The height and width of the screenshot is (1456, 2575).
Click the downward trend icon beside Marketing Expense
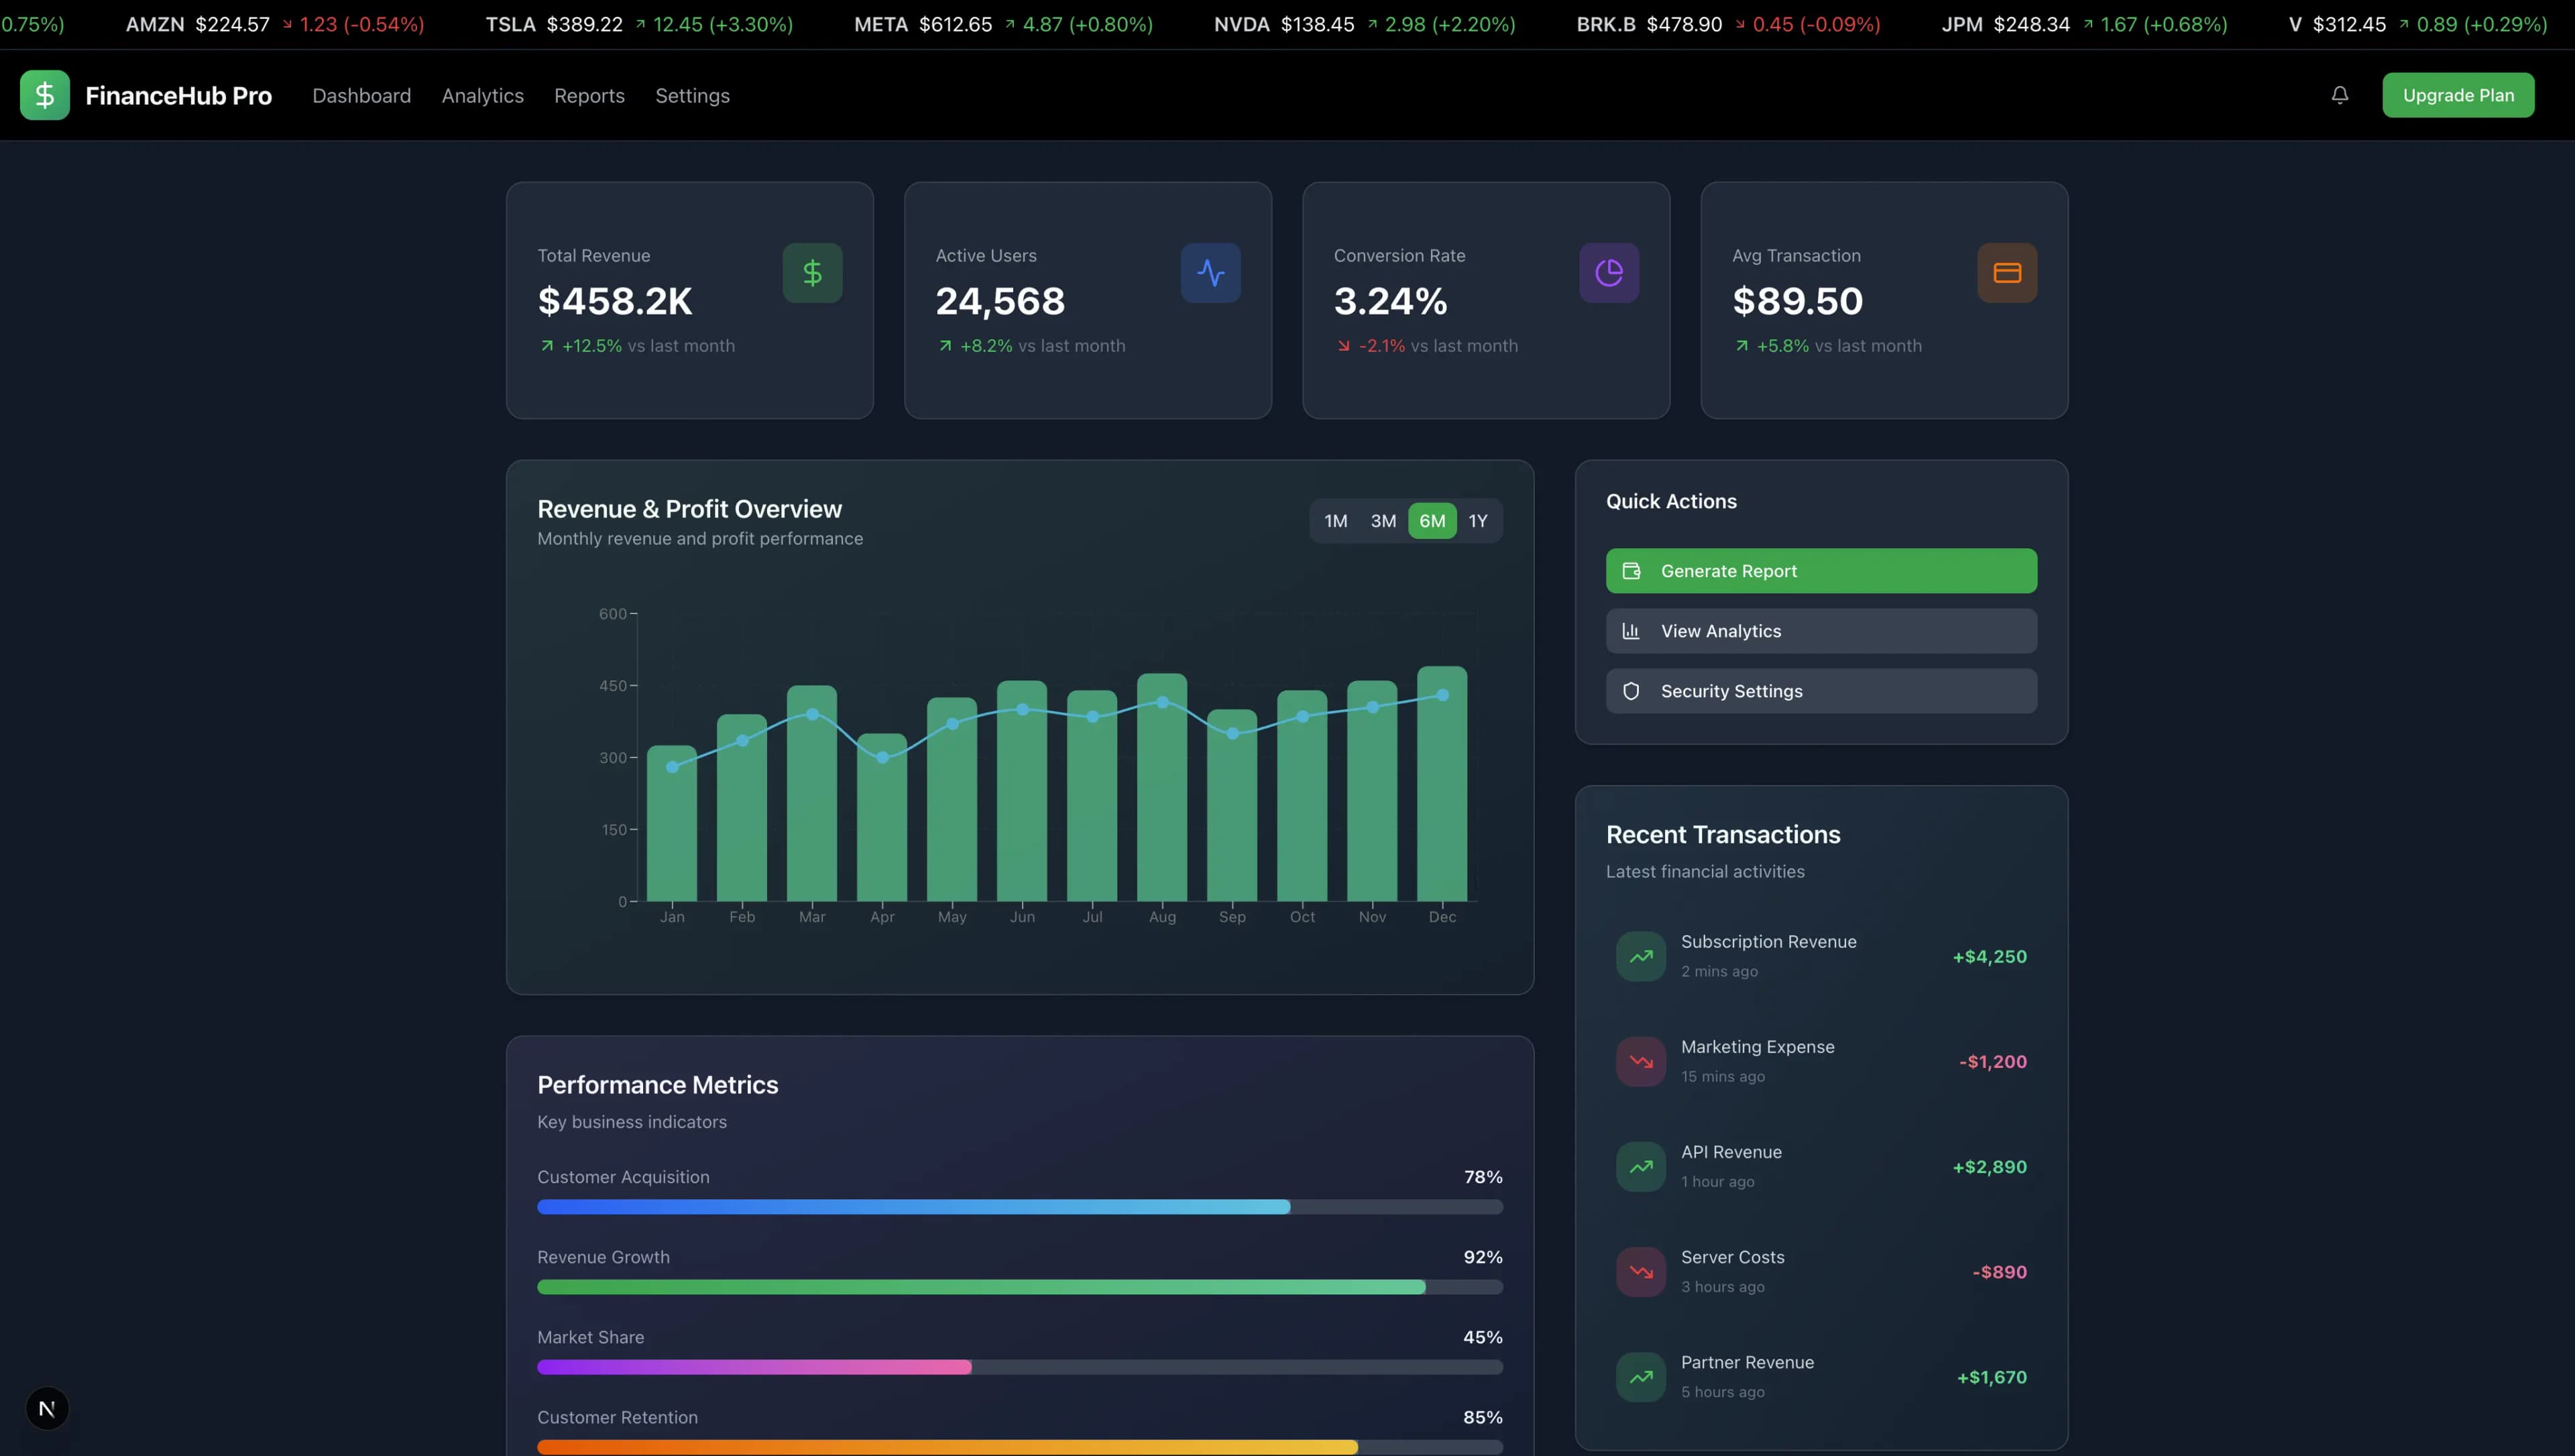tap(1640, 1061)
